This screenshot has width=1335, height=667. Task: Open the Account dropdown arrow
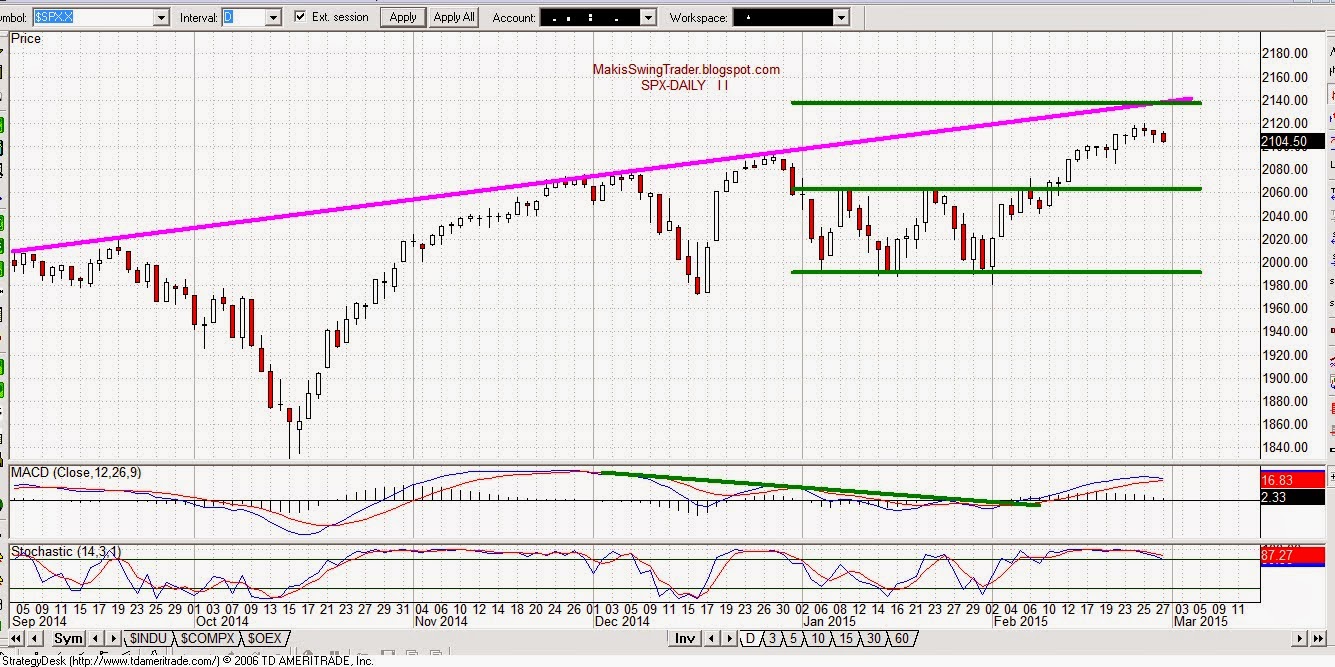(x=648, y=17)
